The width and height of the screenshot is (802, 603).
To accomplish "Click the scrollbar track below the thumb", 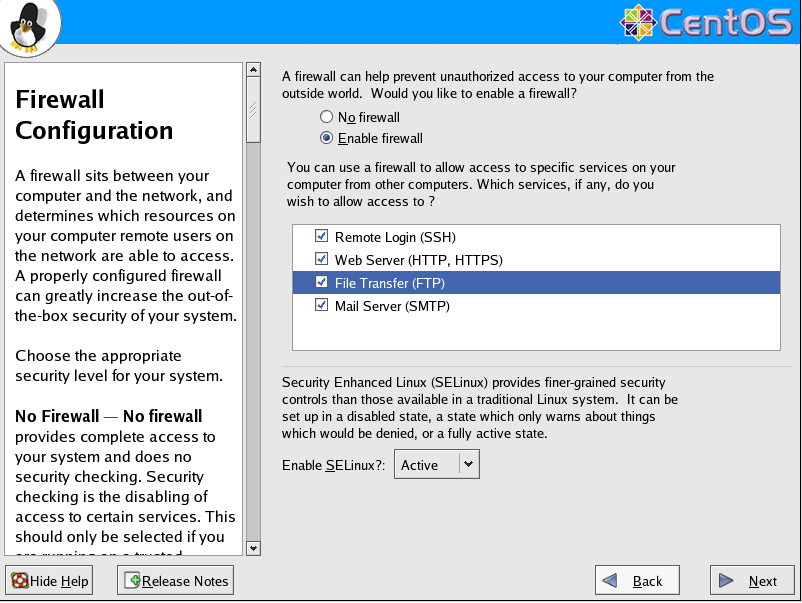I will (x=253, y=350).
